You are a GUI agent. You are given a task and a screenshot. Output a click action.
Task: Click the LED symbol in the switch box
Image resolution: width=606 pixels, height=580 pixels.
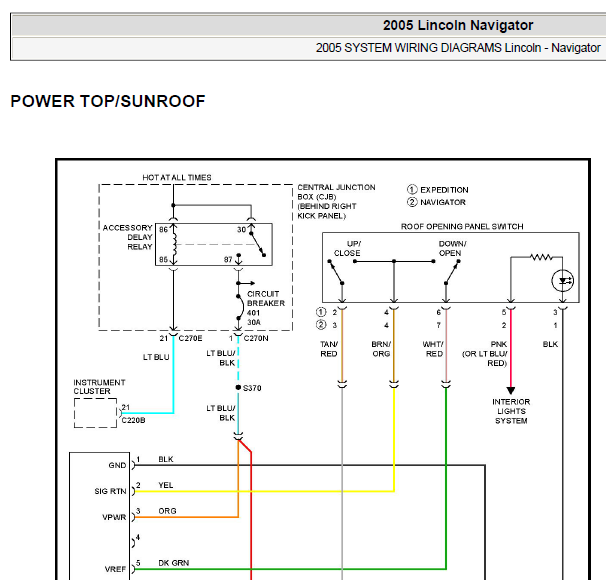tap(563, 281)
